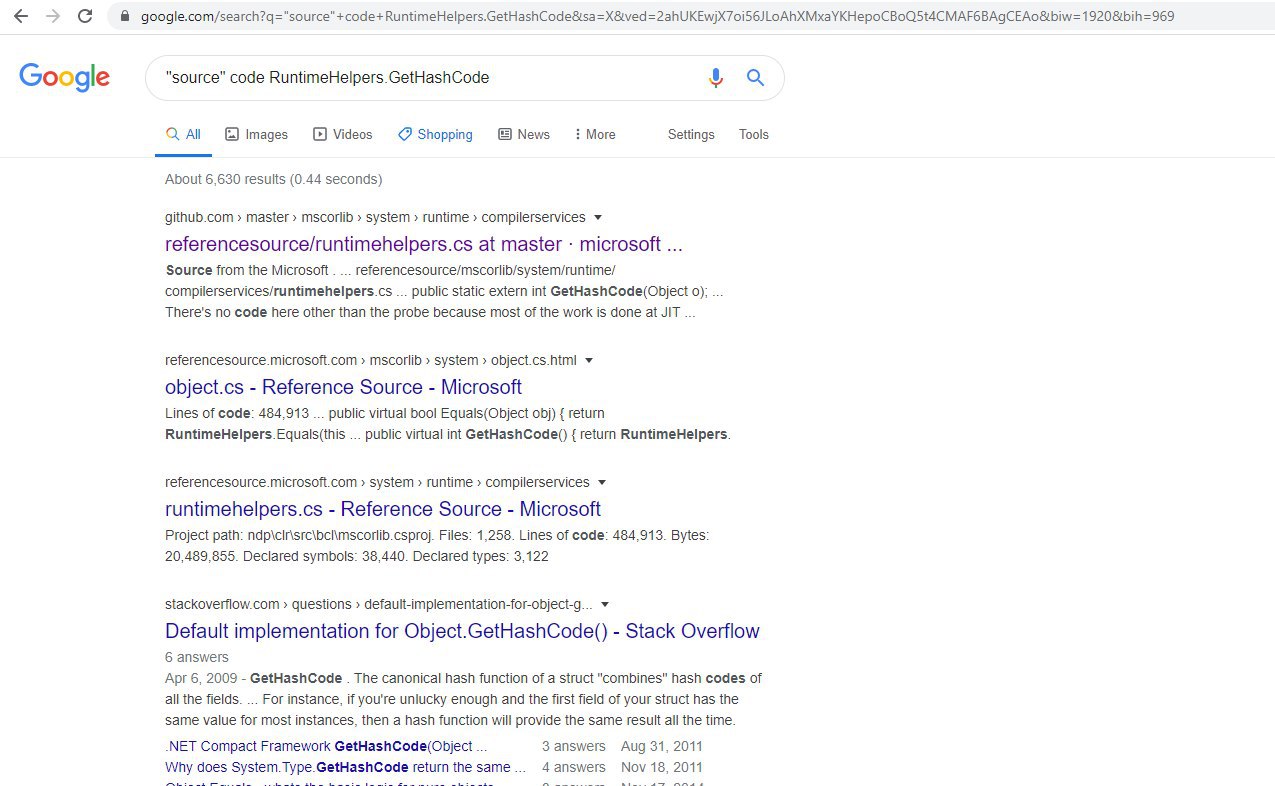Expand the github.com result options arrow
The height and width of the screenshot is (786, 1275).
pos(598,218)
